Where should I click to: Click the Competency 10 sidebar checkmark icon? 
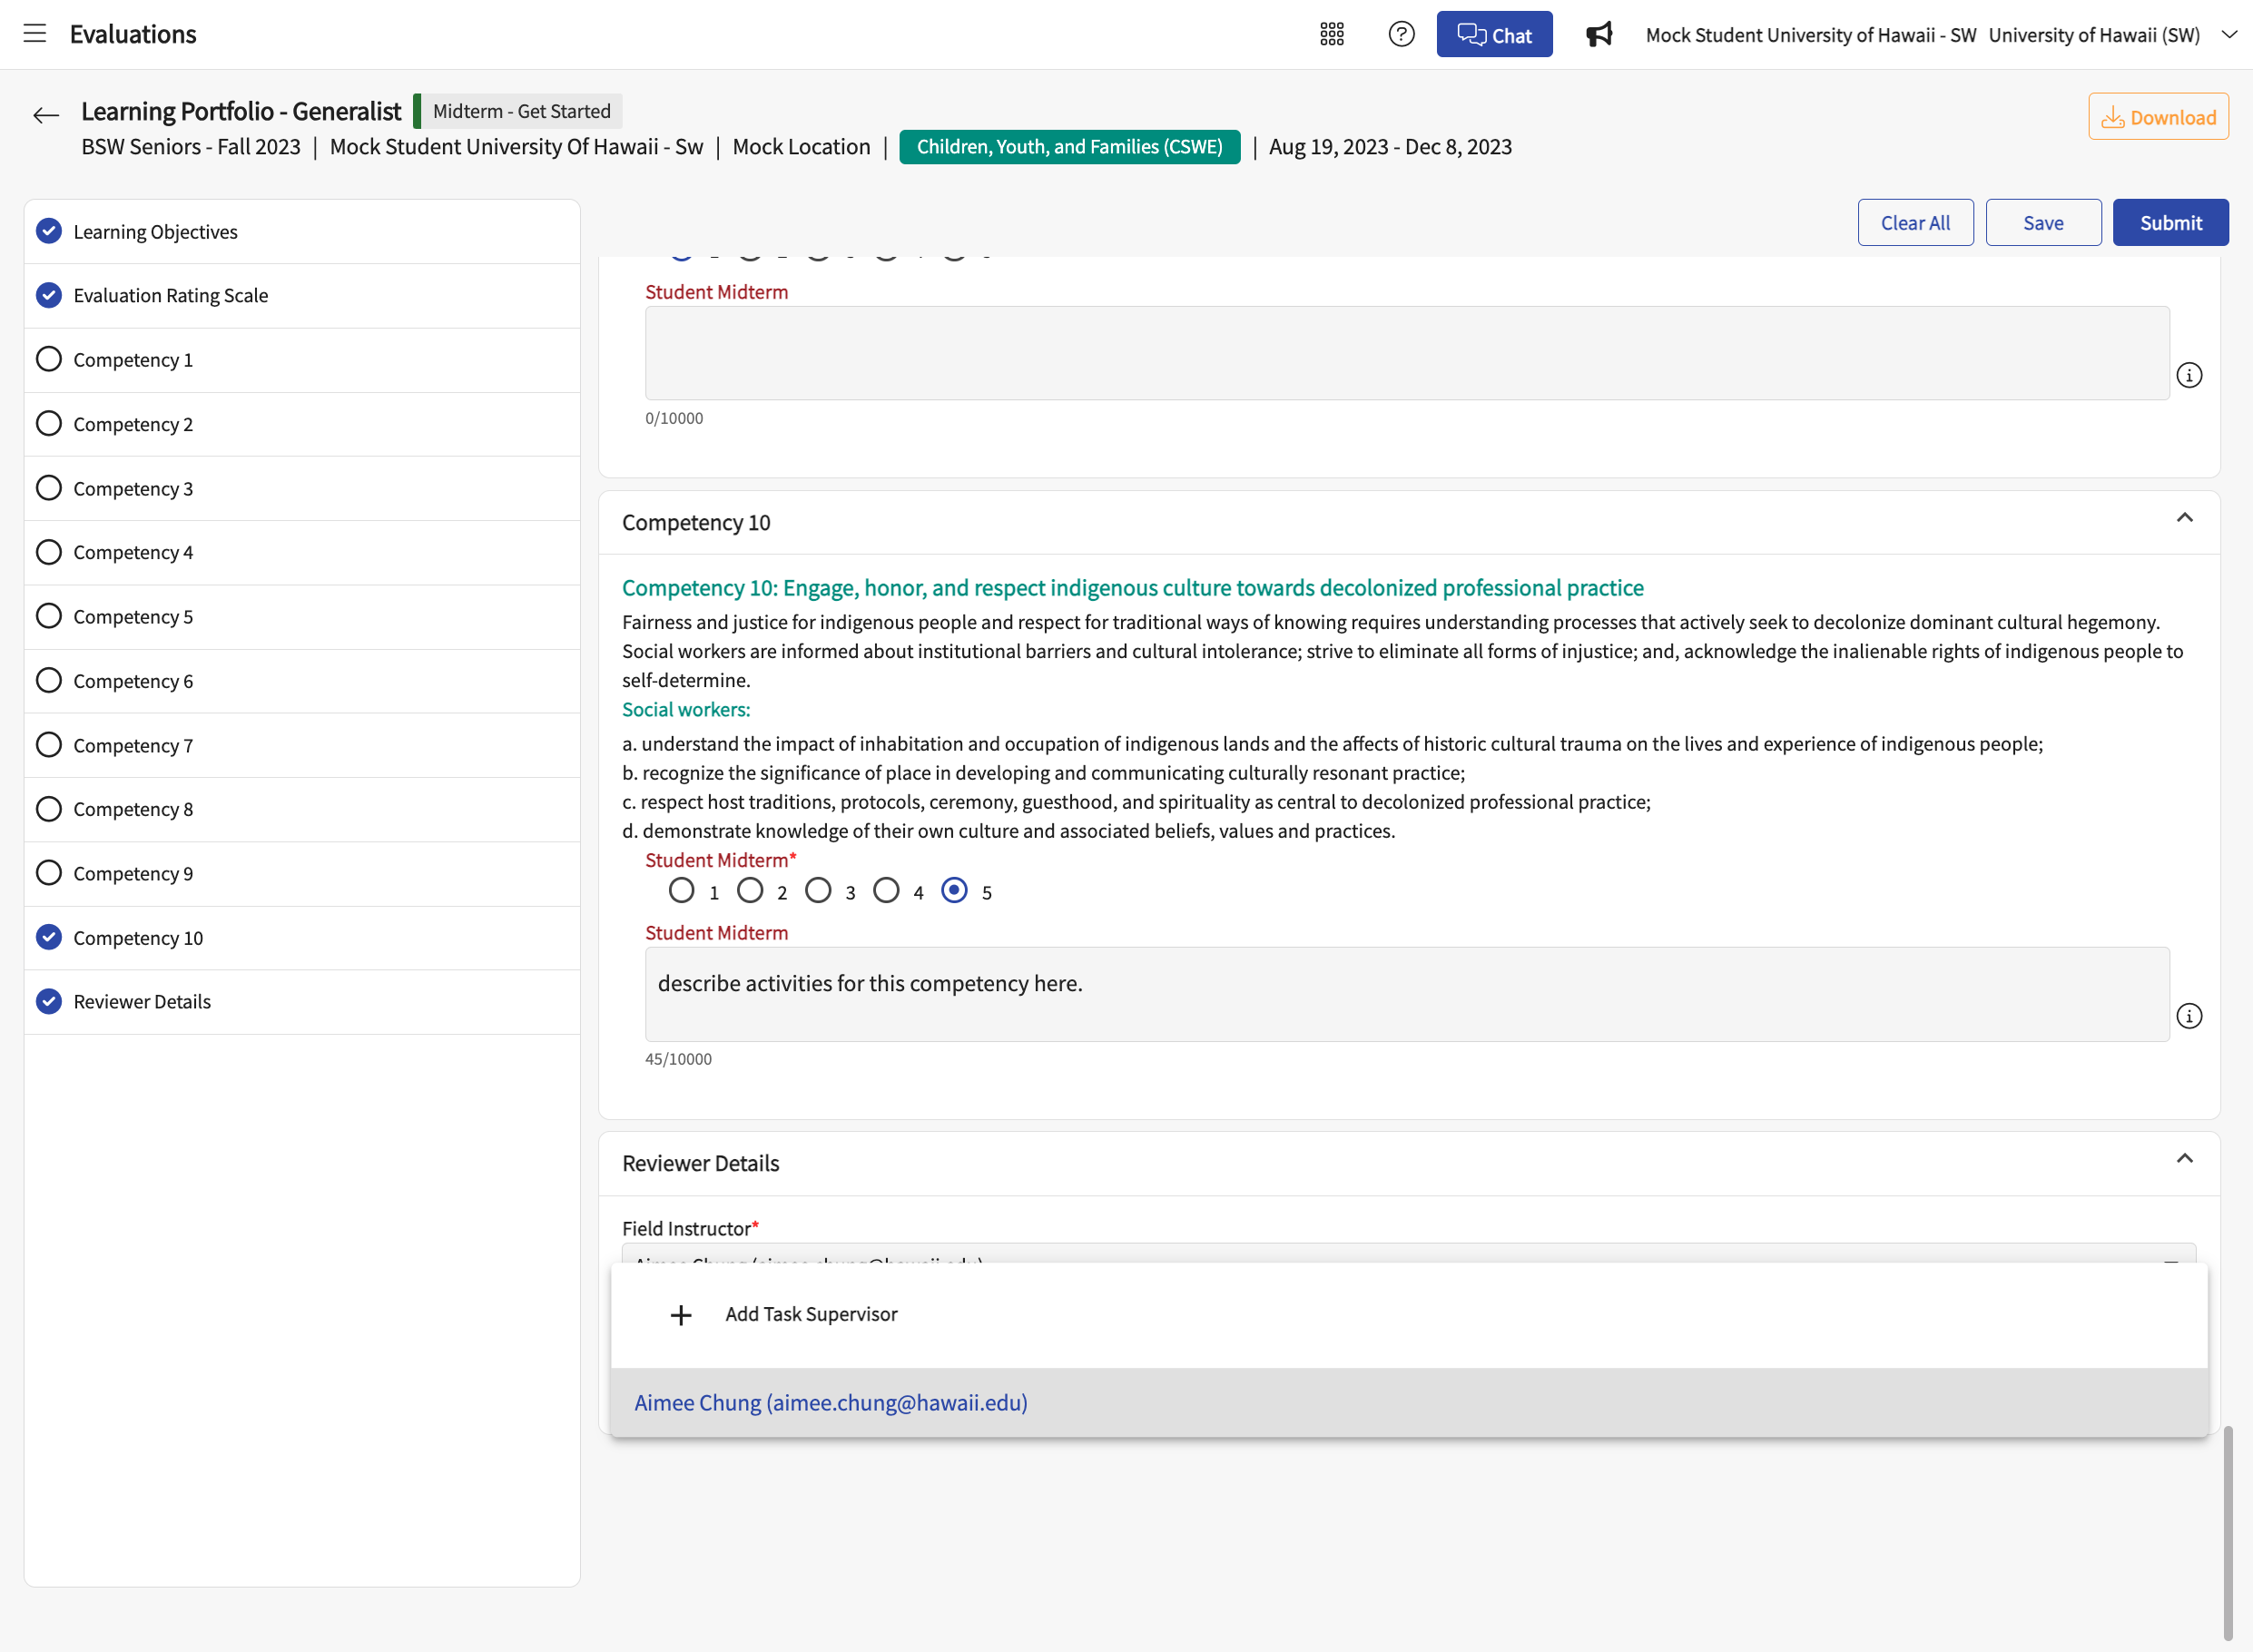click(x=49, y=937)
